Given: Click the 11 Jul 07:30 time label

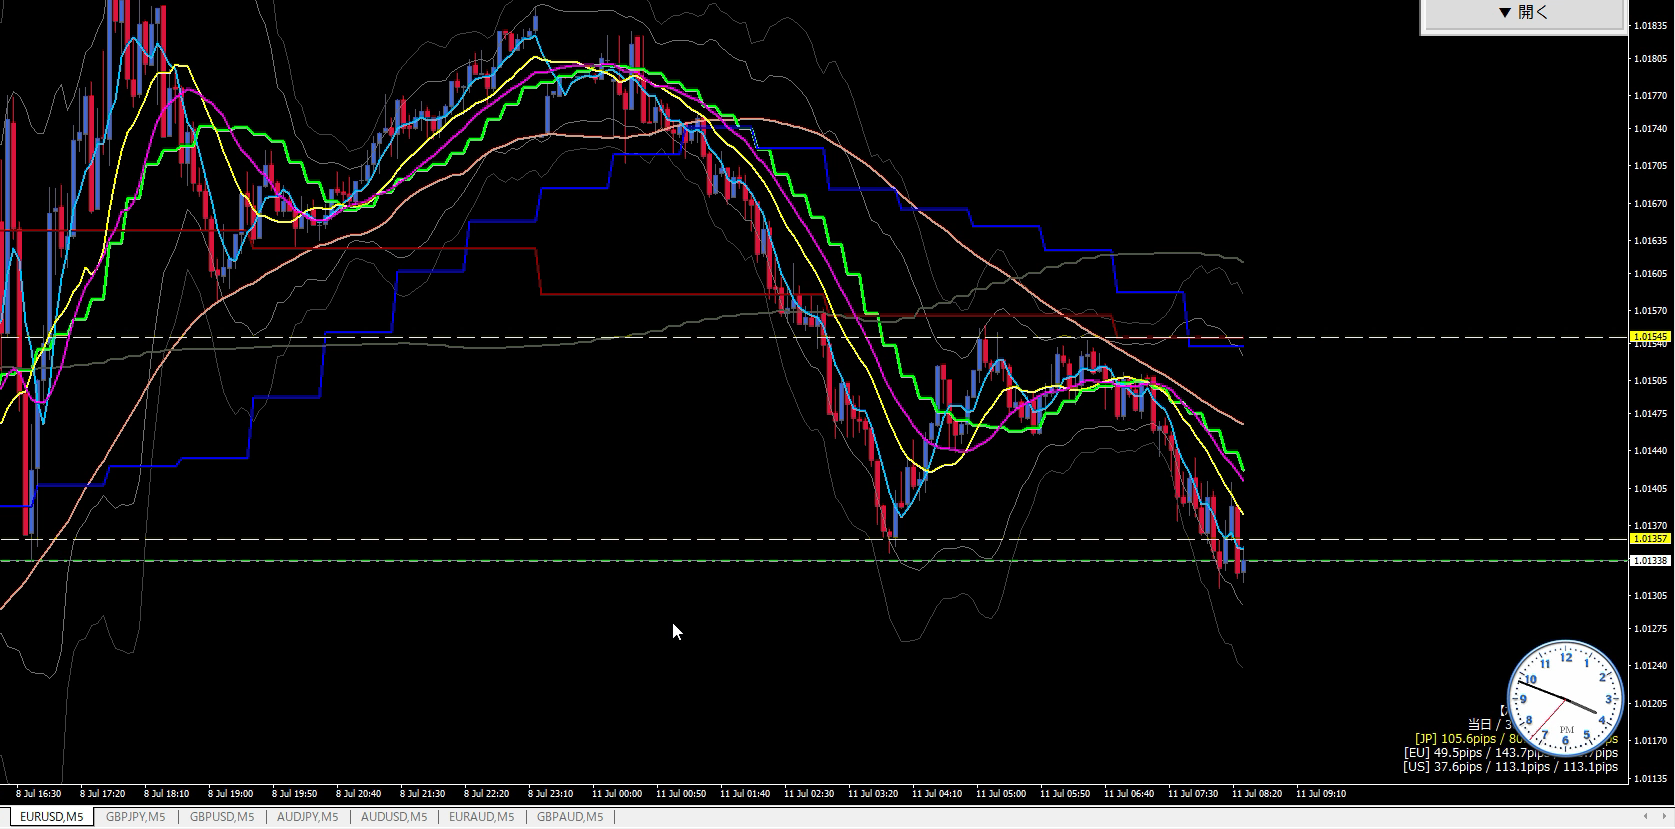Looking at the screenshot, I should point(1193,794).
